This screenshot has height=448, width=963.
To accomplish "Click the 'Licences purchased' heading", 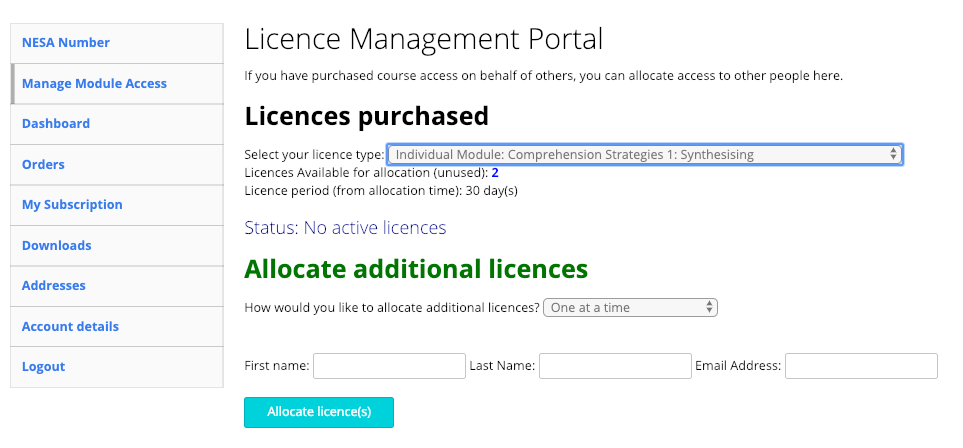I will coord(366,116).
